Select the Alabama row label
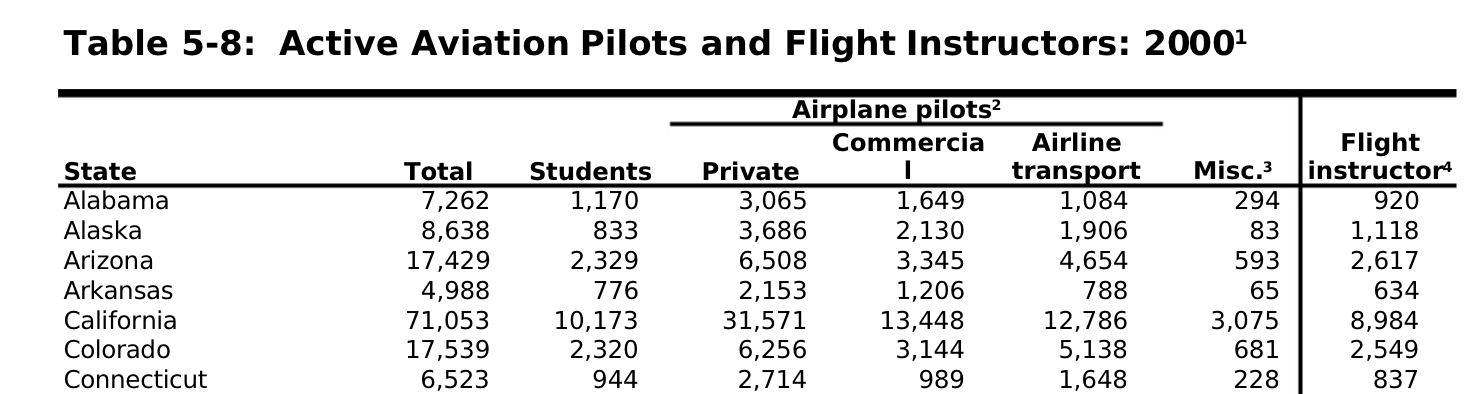Image resolution: width=1470 pixels, height=394 pixels. coord(116,201)
